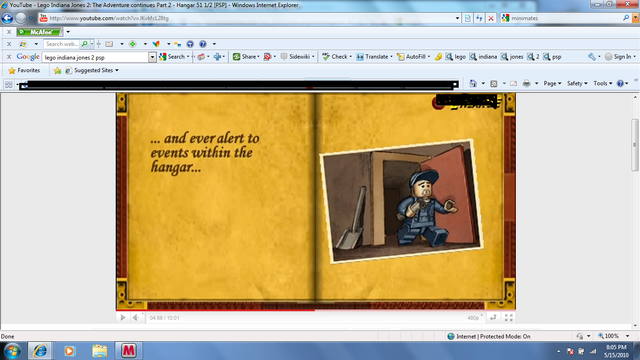Click the Google Share button
The height and width of the screenshot is (360, 640).
[245, 57]
